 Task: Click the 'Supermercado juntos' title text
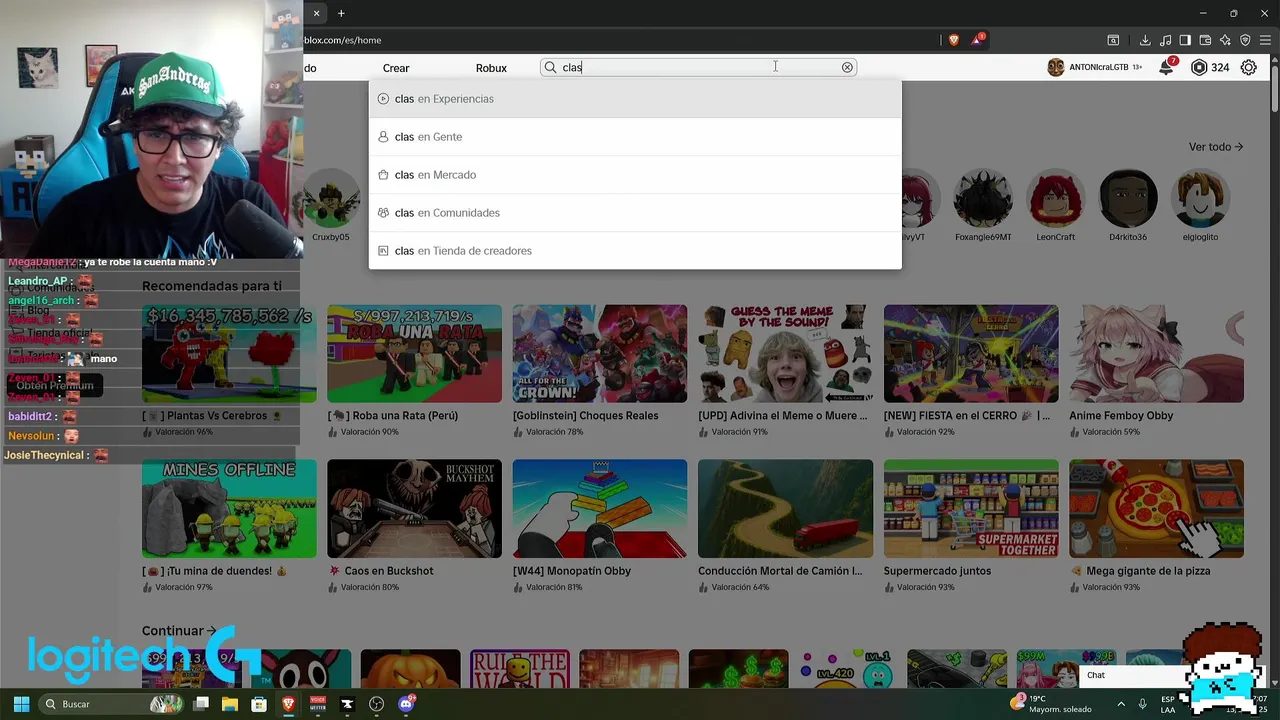[x=937, y=571]
